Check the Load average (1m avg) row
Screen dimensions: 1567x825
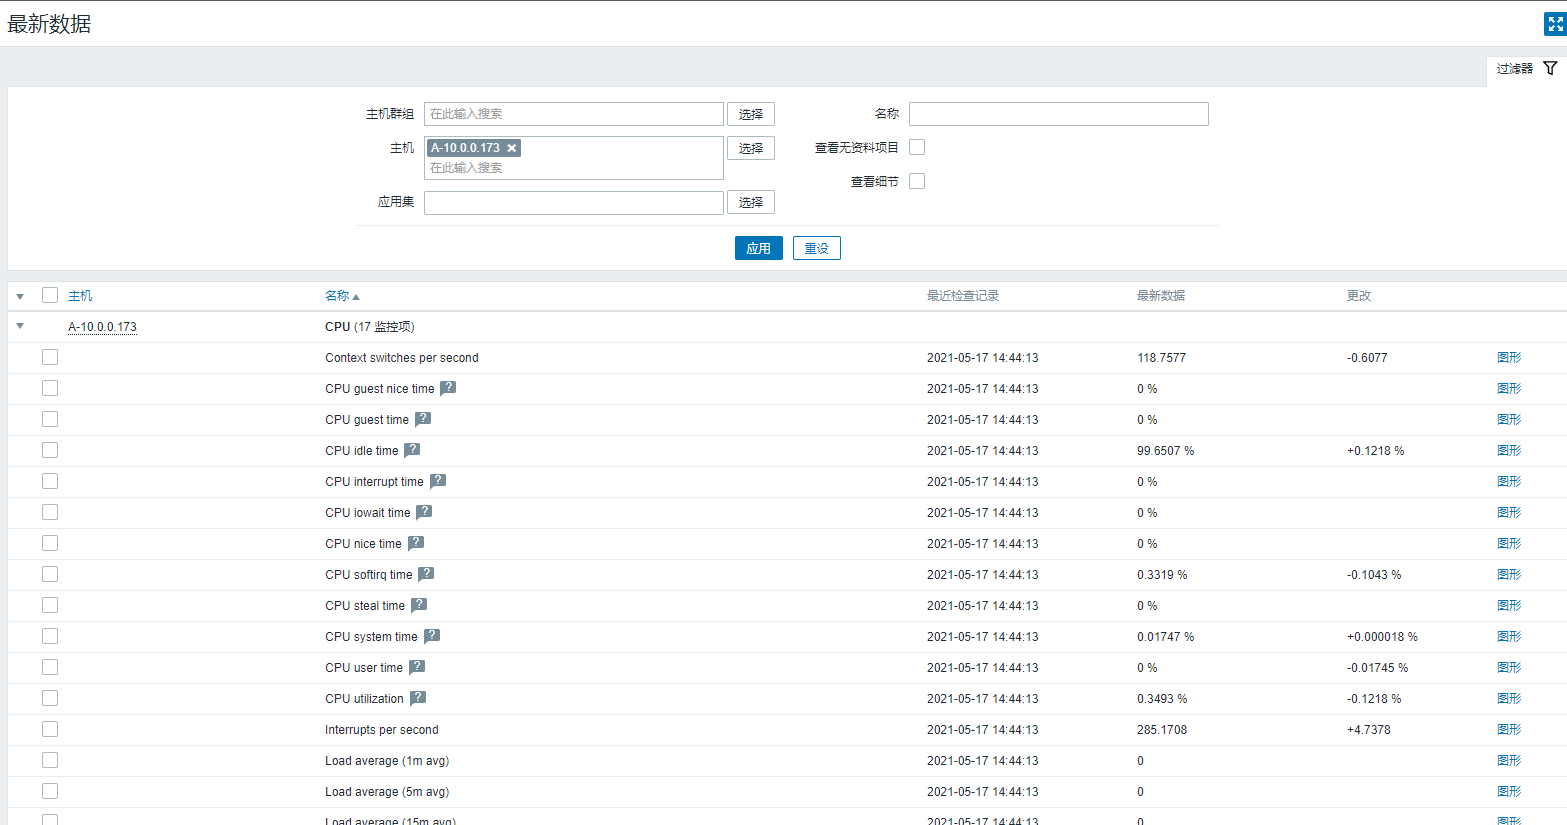(50, 760)
